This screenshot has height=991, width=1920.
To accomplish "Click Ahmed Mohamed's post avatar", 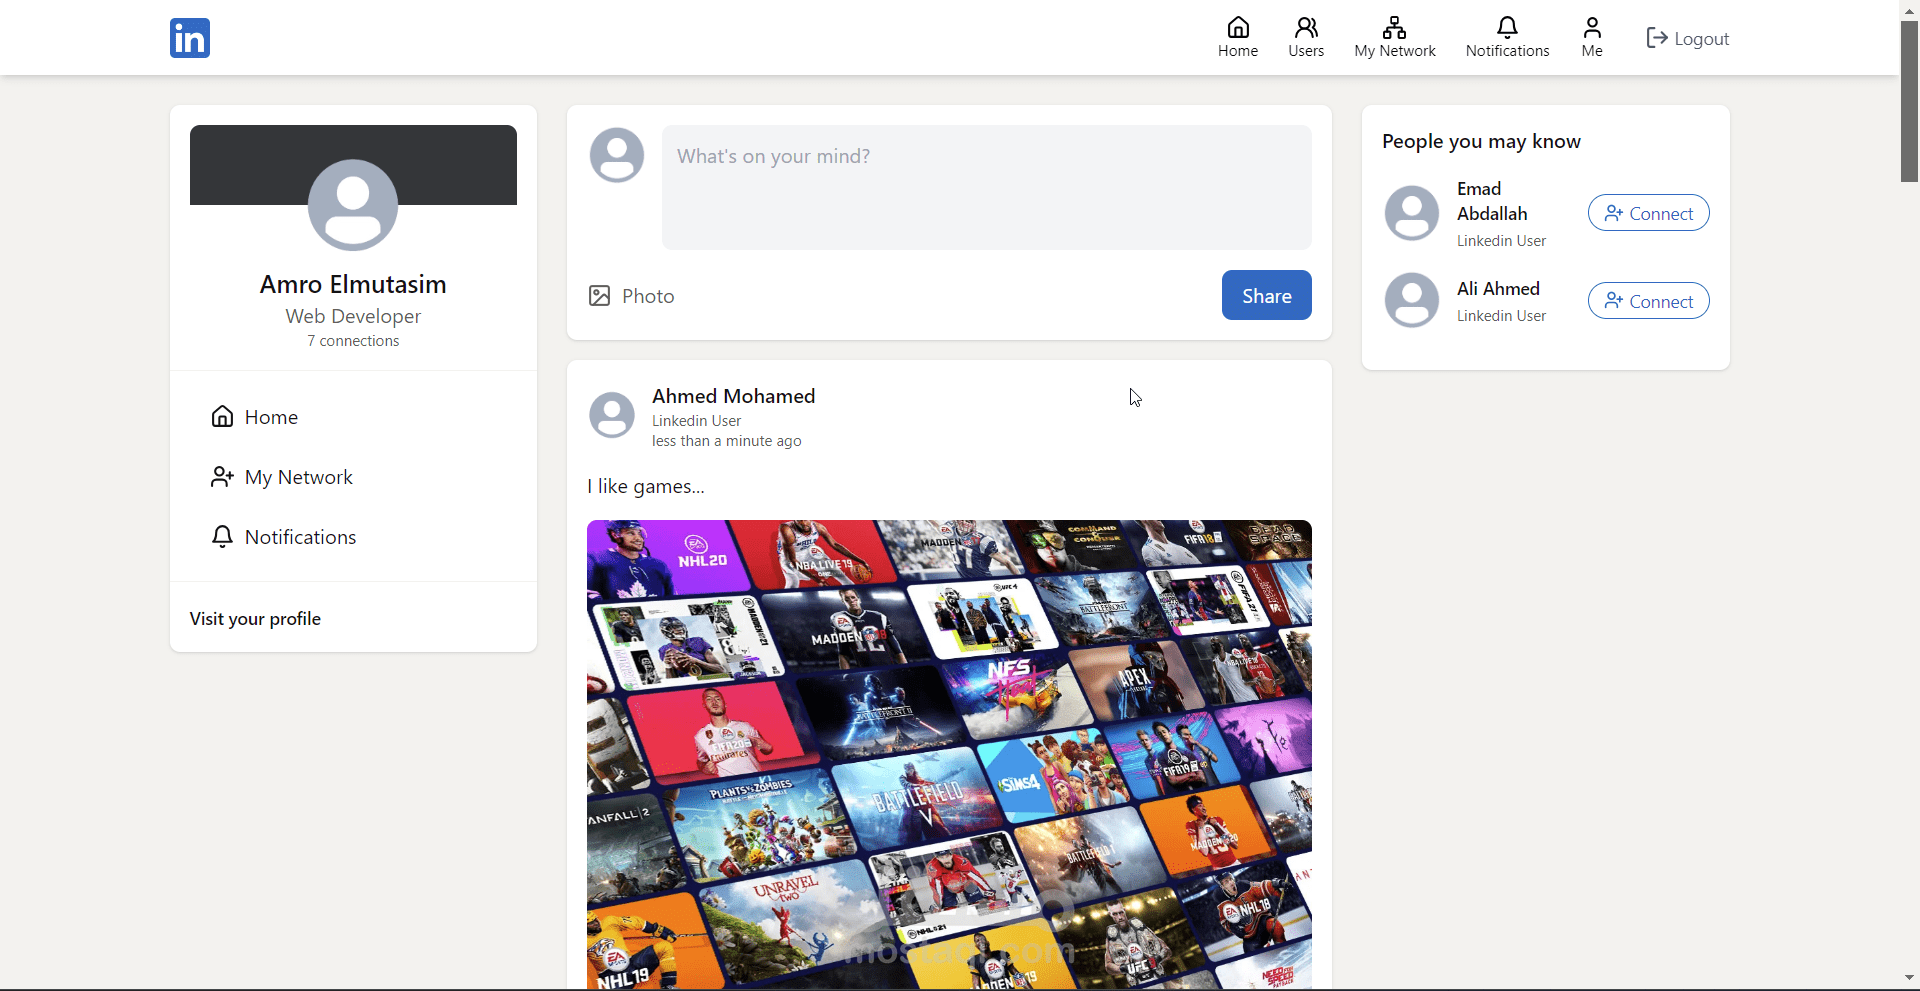I will tap(612, 415).
